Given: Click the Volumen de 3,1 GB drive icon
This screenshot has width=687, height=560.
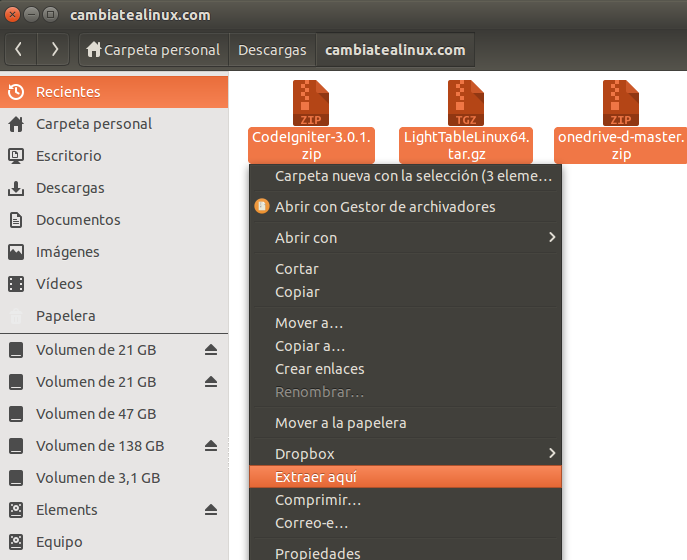Looking at the screenshot, I should (16, 478).
